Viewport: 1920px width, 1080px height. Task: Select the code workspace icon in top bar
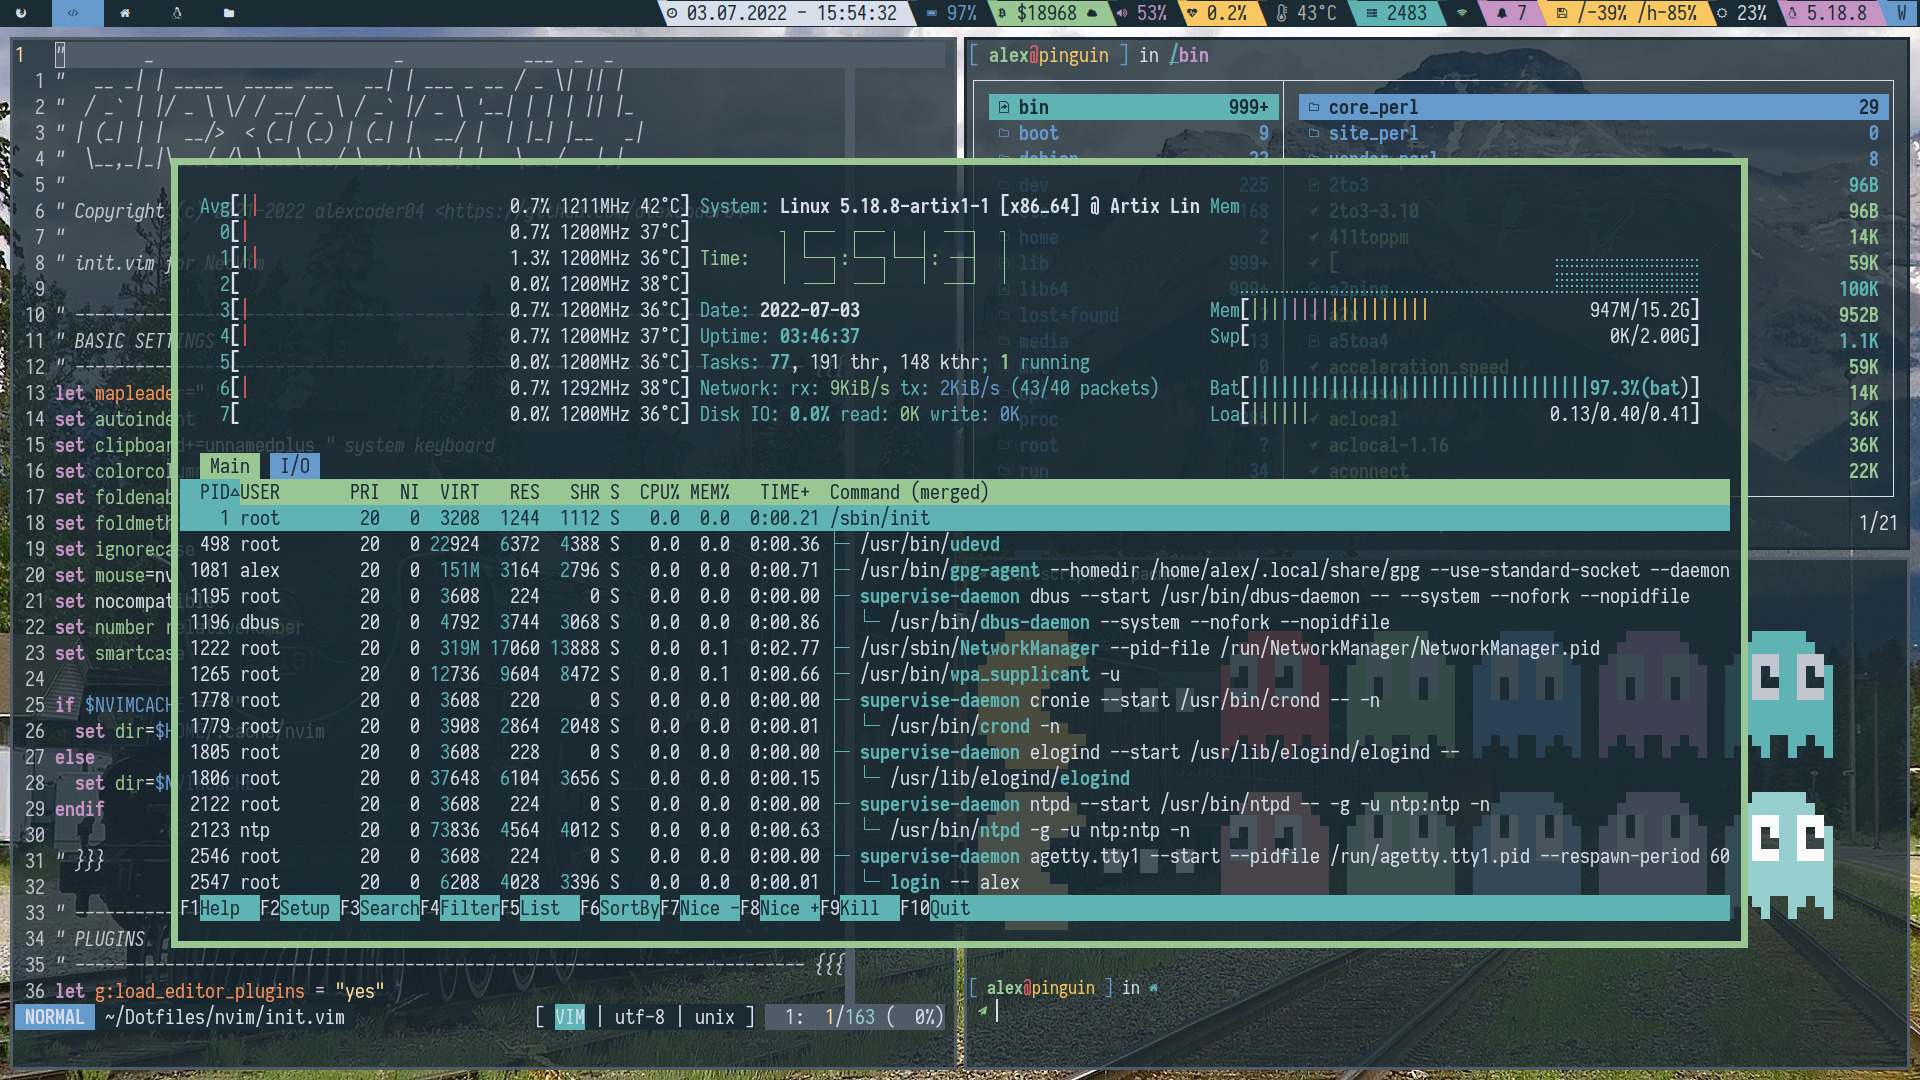[x=73, y=13]
